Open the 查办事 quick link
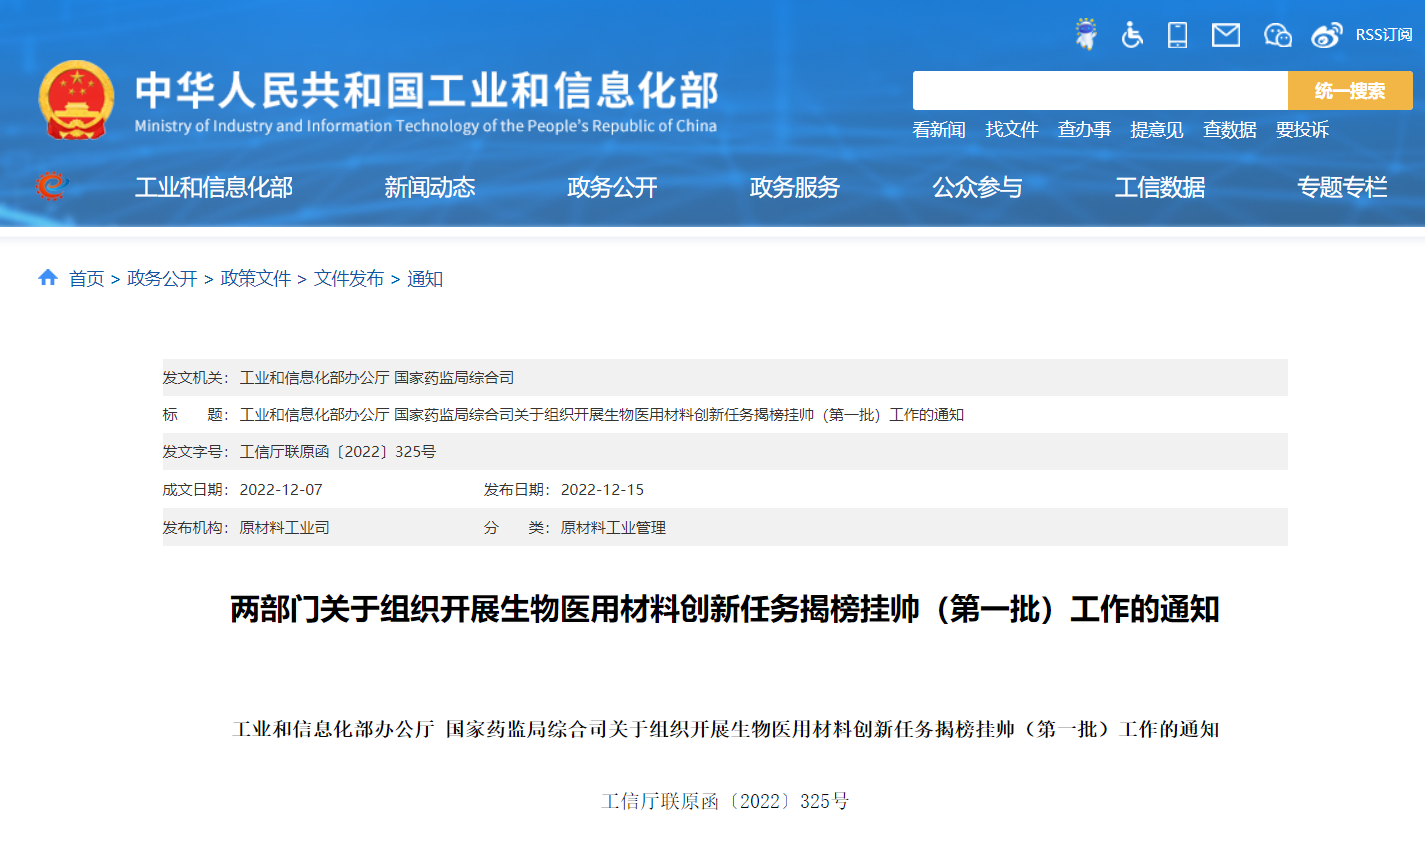Image resolution: width=1425 pixels, height=852 pixels. pos(1084,130)
